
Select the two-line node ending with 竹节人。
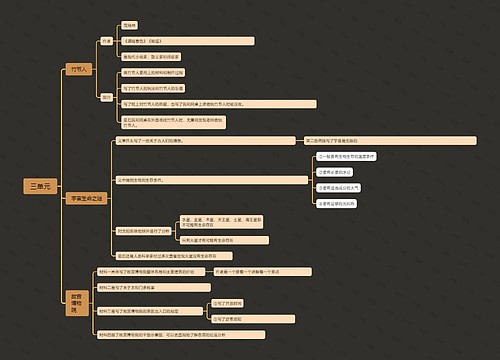(x=173, y=122)
